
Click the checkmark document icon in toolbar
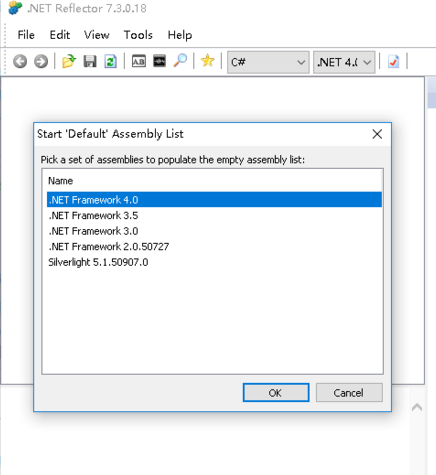394,62
